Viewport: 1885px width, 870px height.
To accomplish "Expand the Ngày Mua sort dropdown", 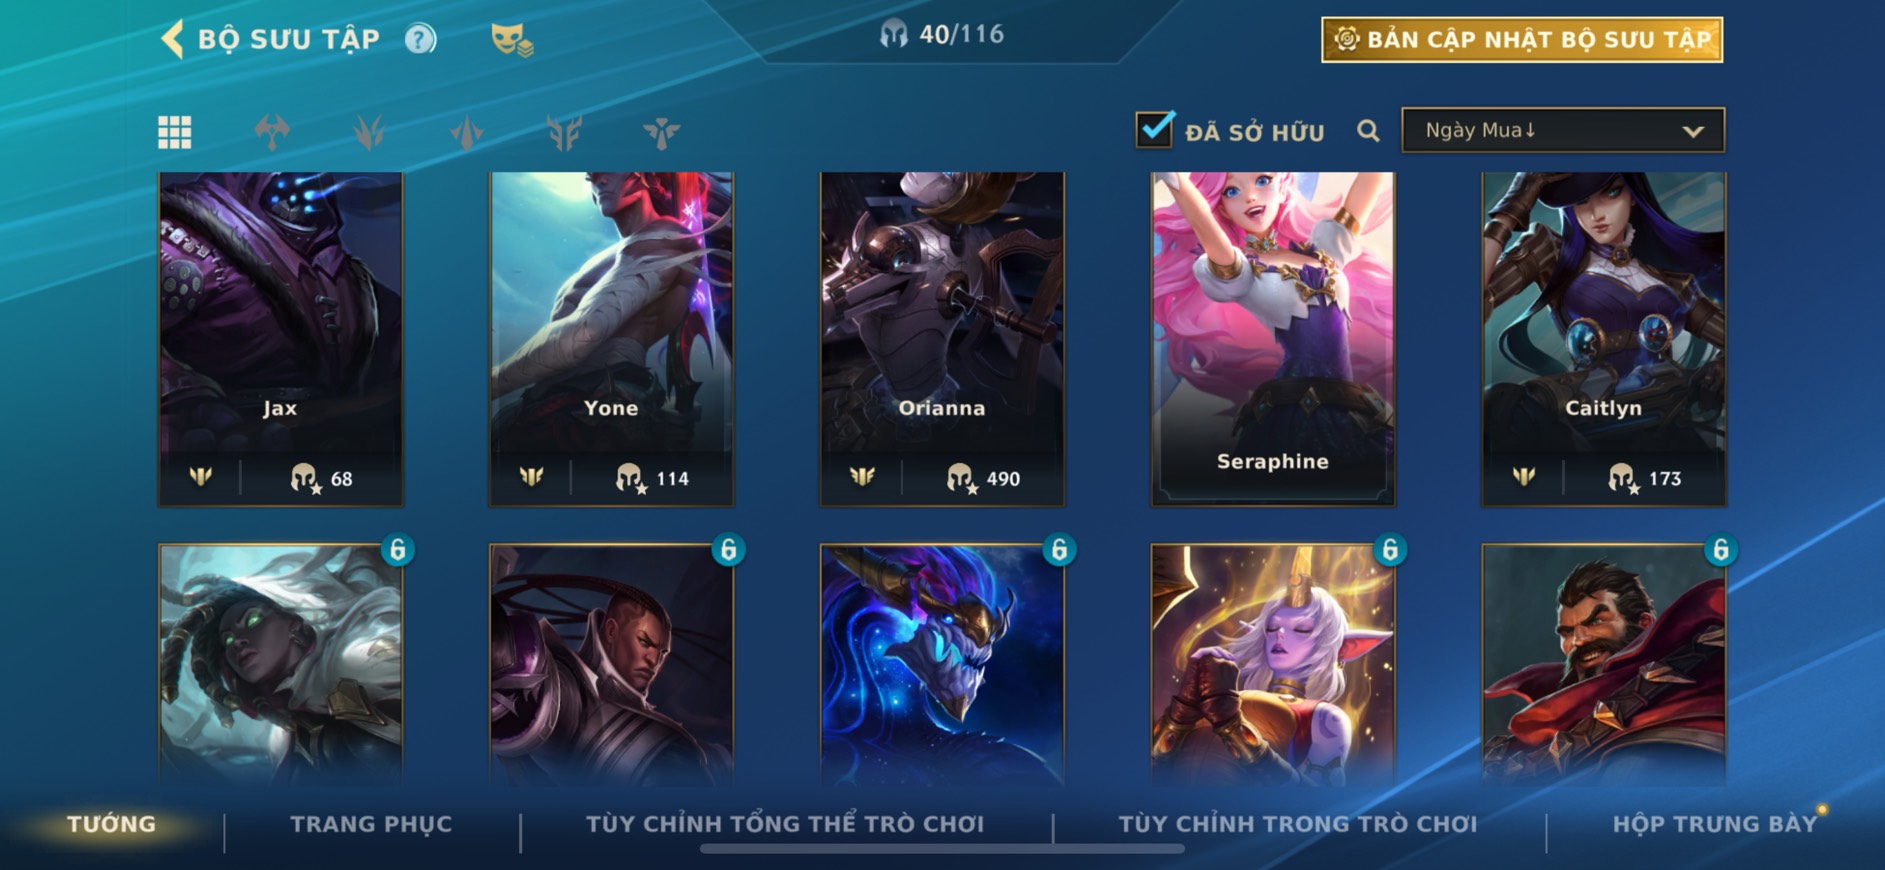I will pyautogui.click(x=1563, y=130).
